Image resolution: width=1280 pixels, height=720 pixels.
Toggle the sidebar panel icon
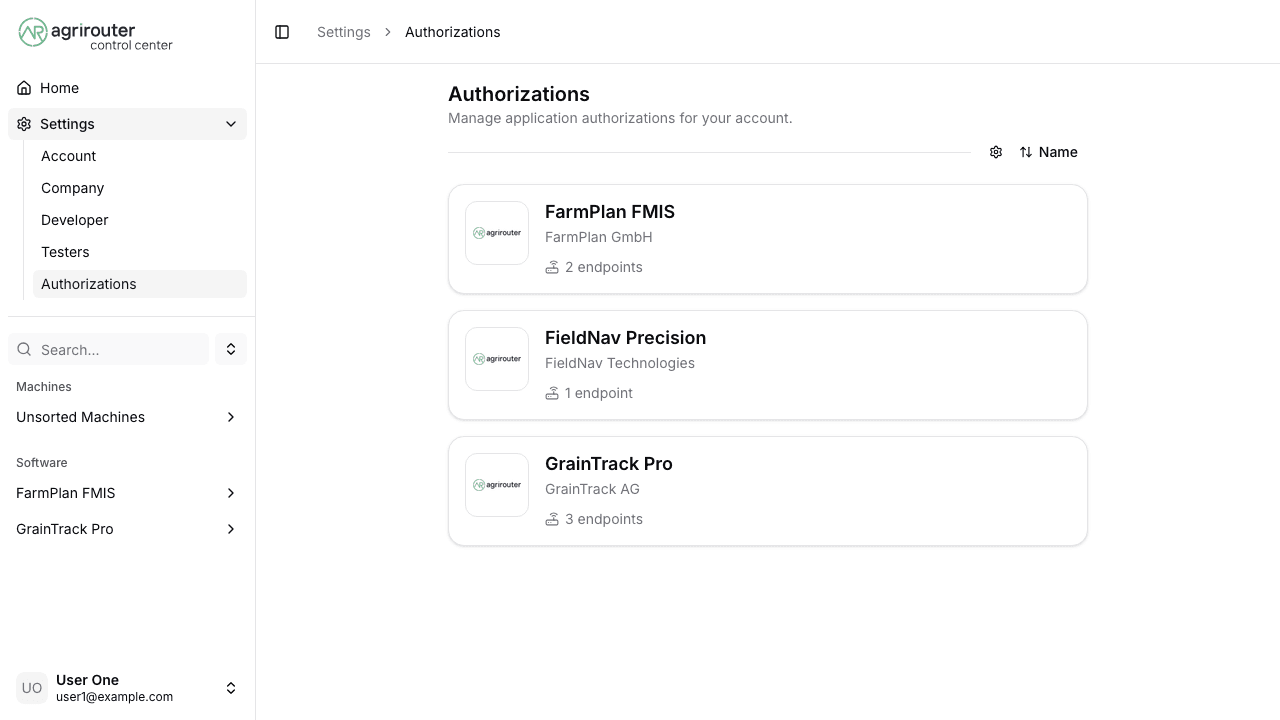click(282, 32)
